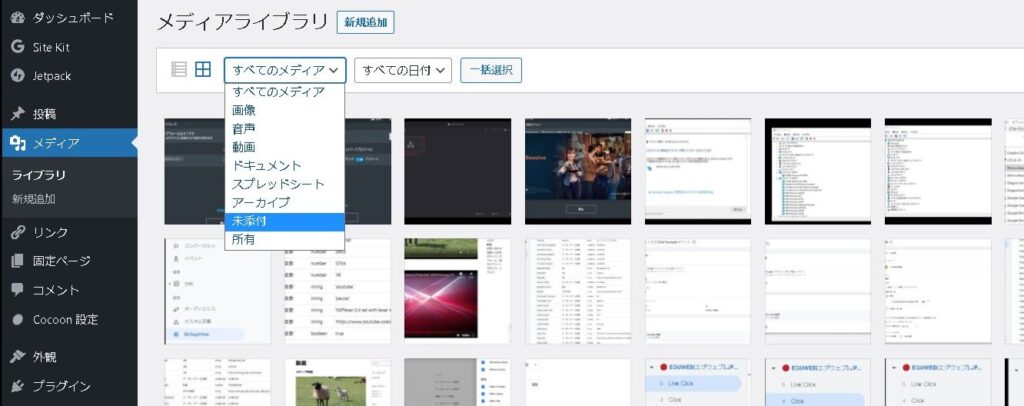Open the ライブラリ submenu link

(x=39, y=175)
